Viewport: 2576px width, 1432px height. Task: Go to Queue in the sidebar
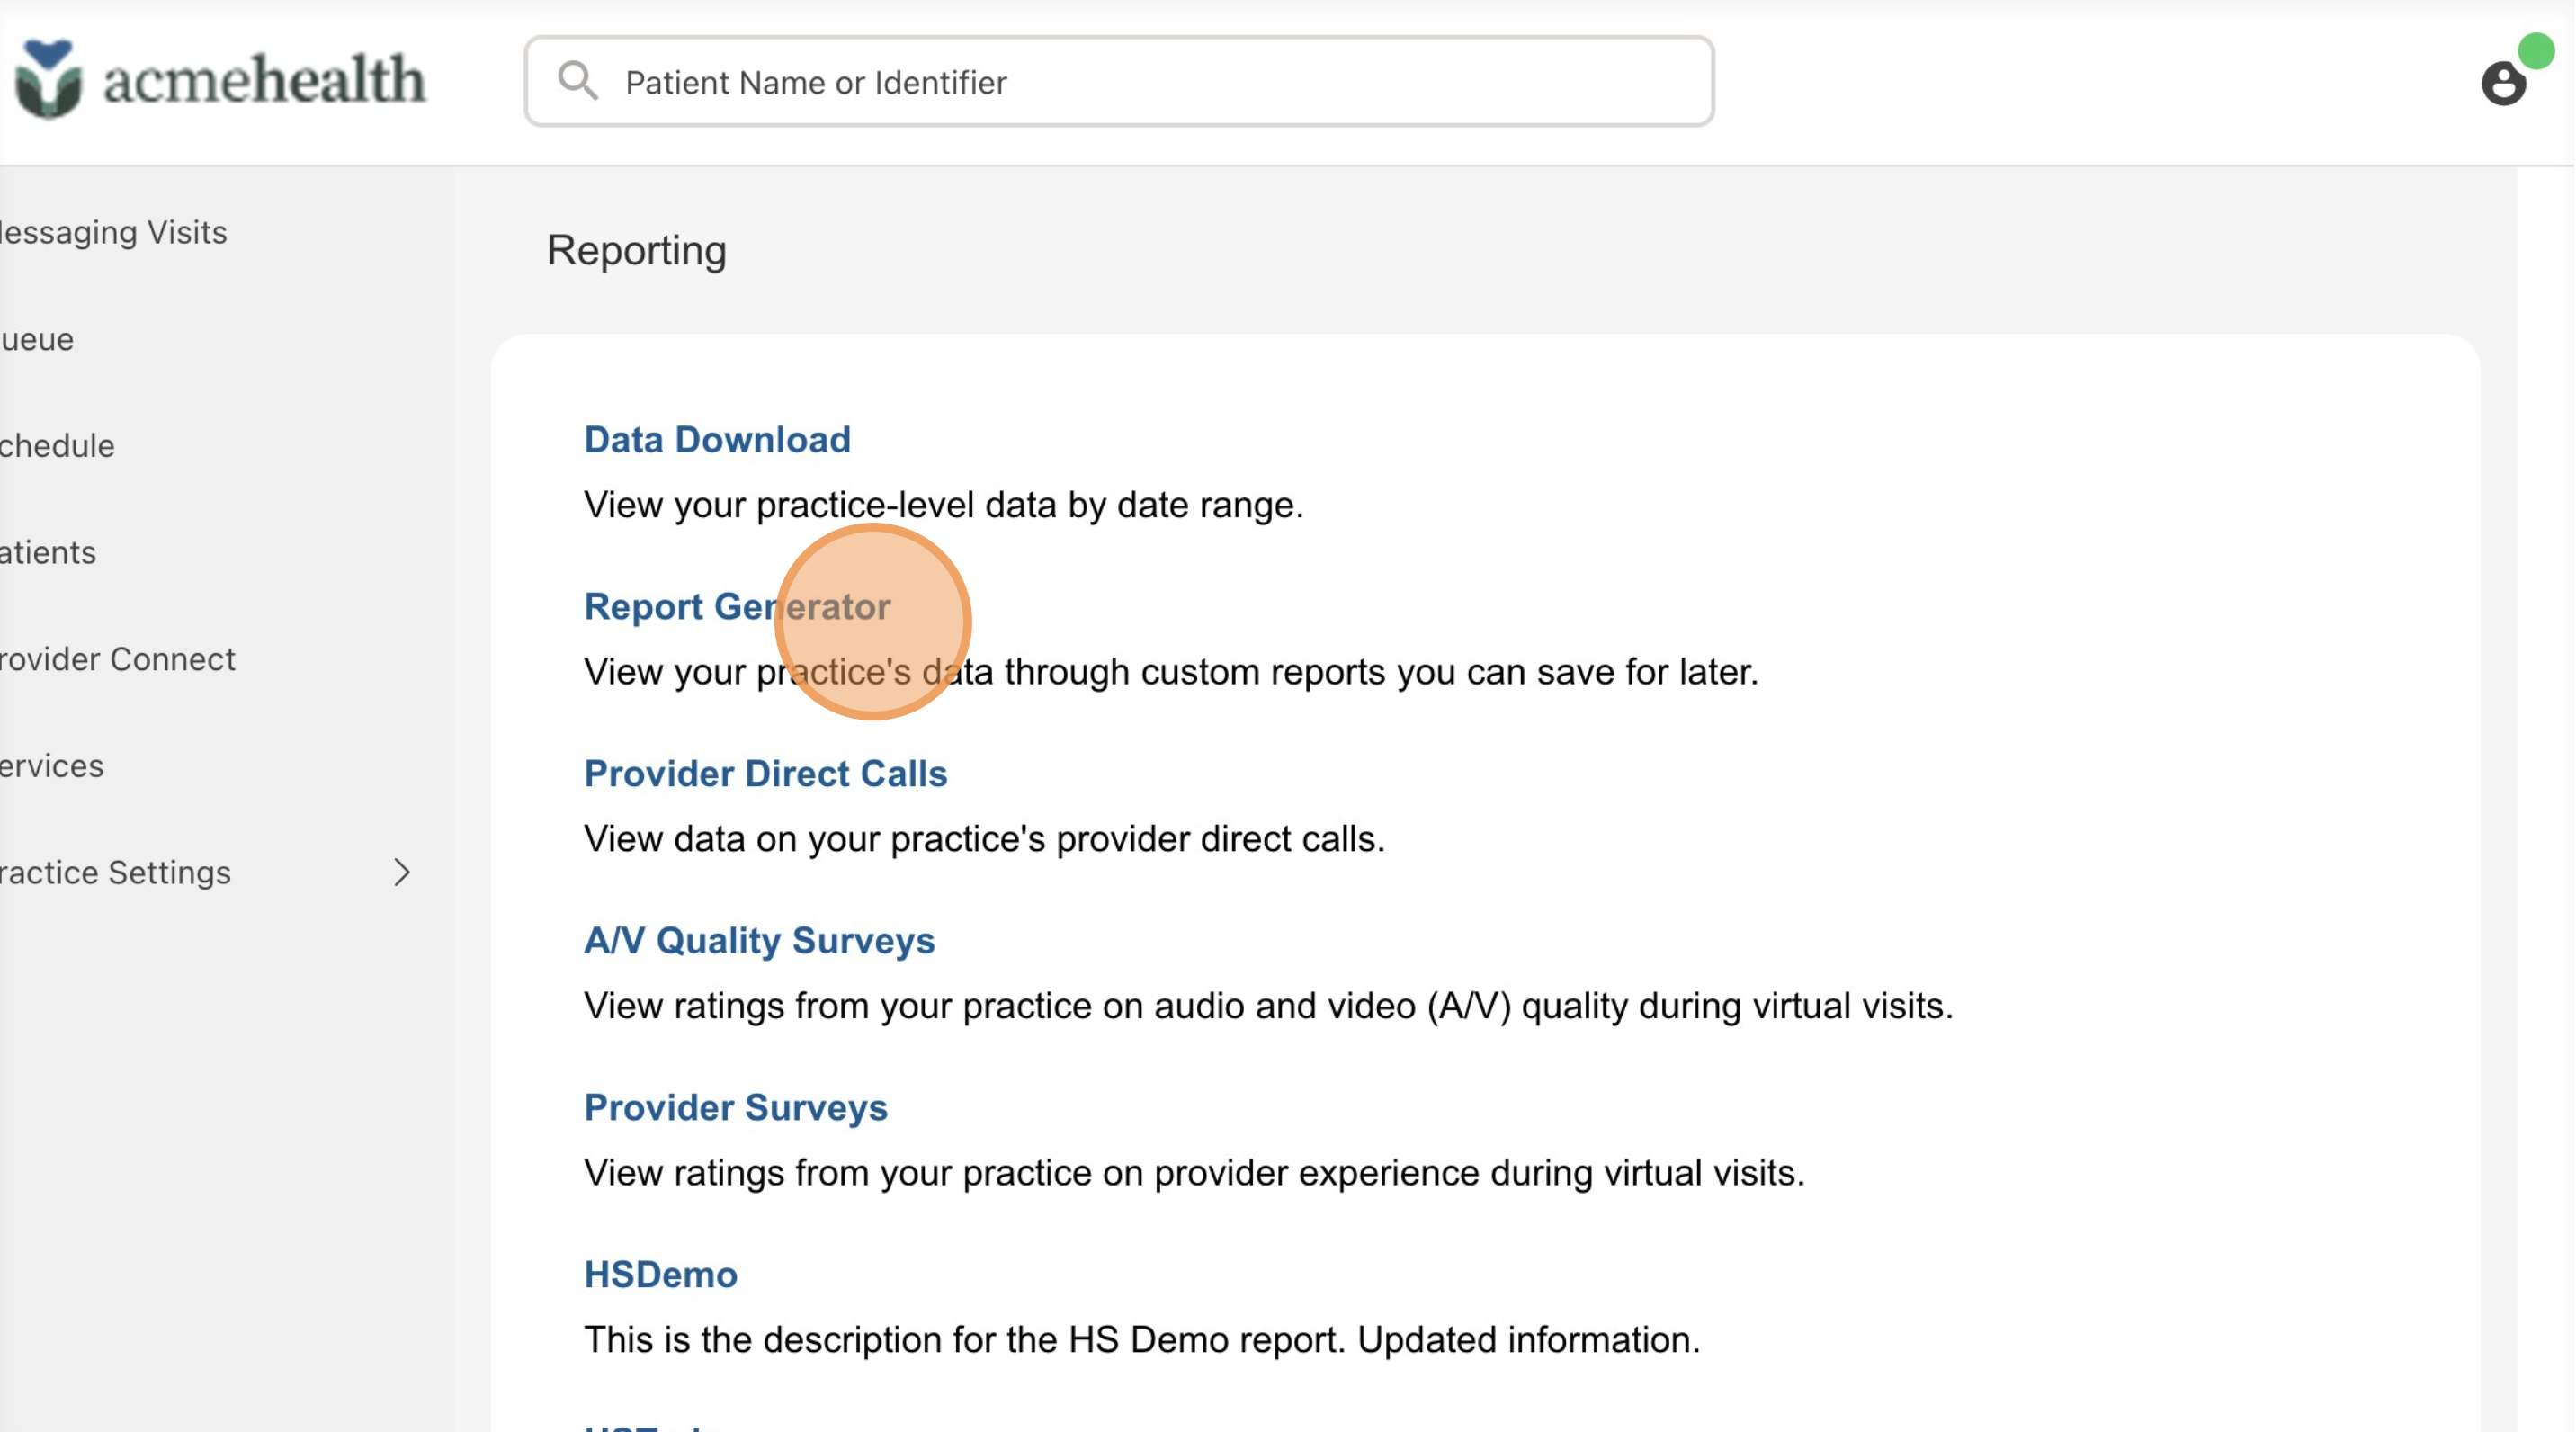point(37,340)
